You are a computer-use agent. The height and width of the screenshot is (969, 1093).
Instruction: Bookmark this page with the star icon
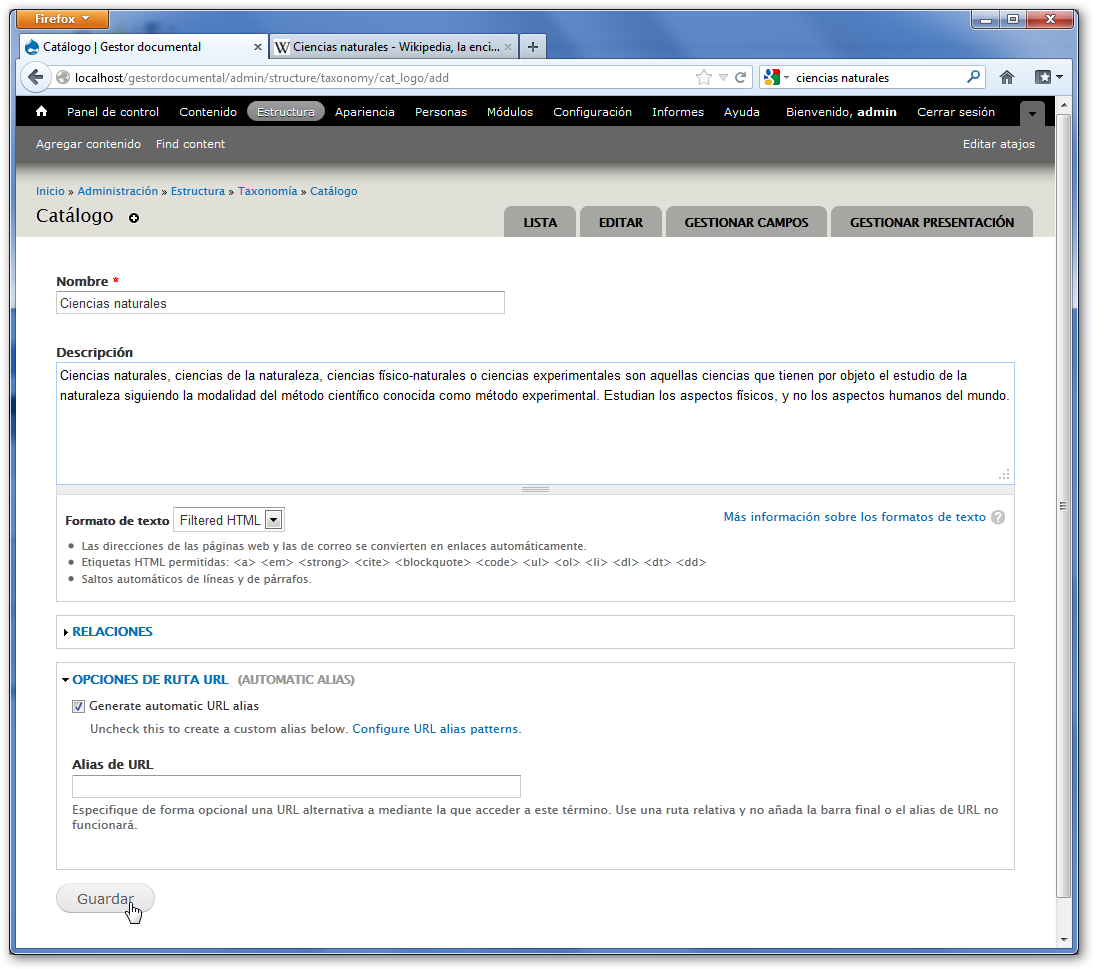(x=703, y=77)
